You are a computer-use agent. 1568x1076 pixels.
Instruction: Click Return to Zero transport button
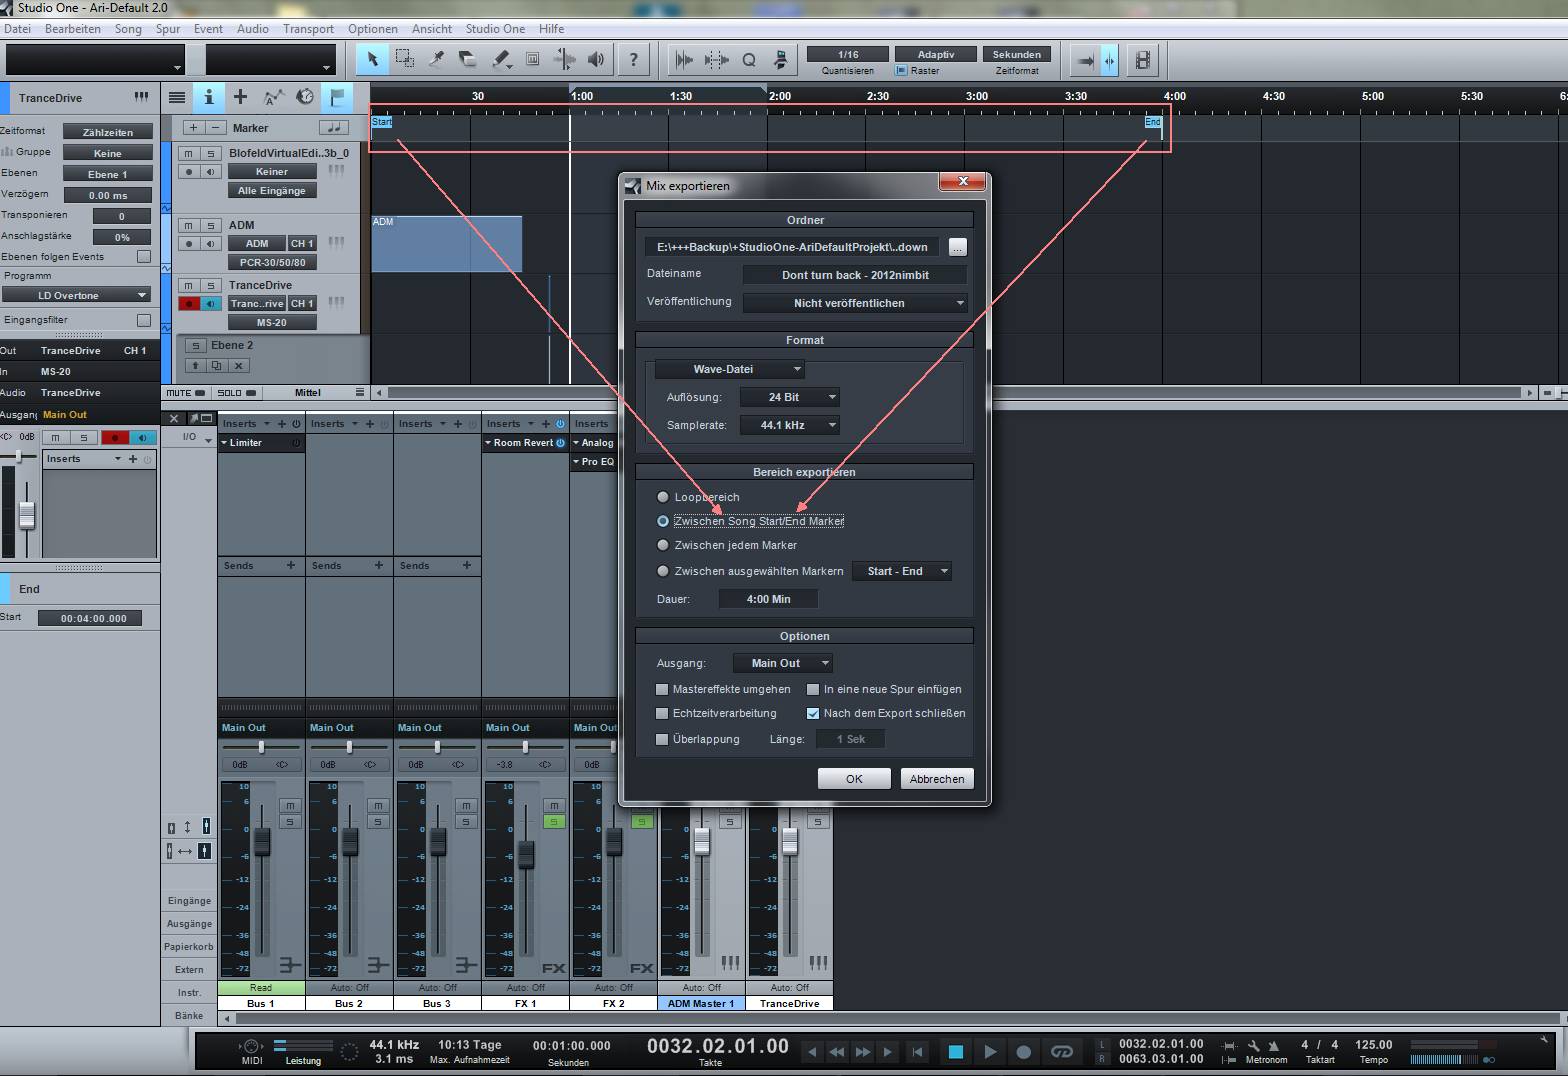[x=918, y=1052]
